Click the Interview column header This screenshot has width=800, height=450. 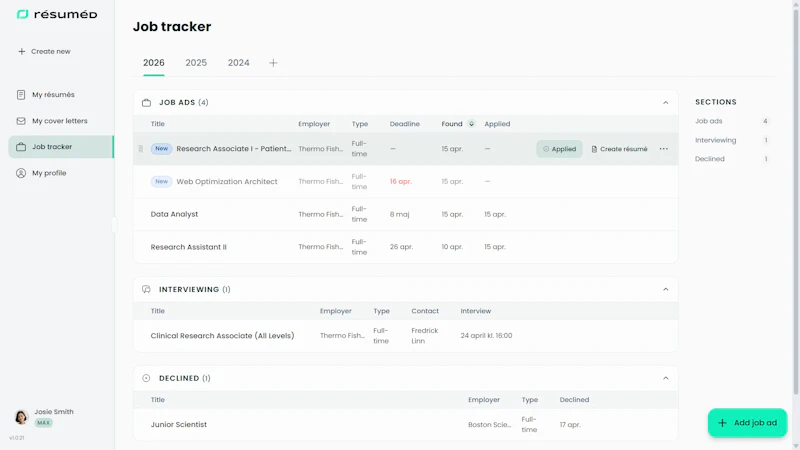click(x=476, y=311)
